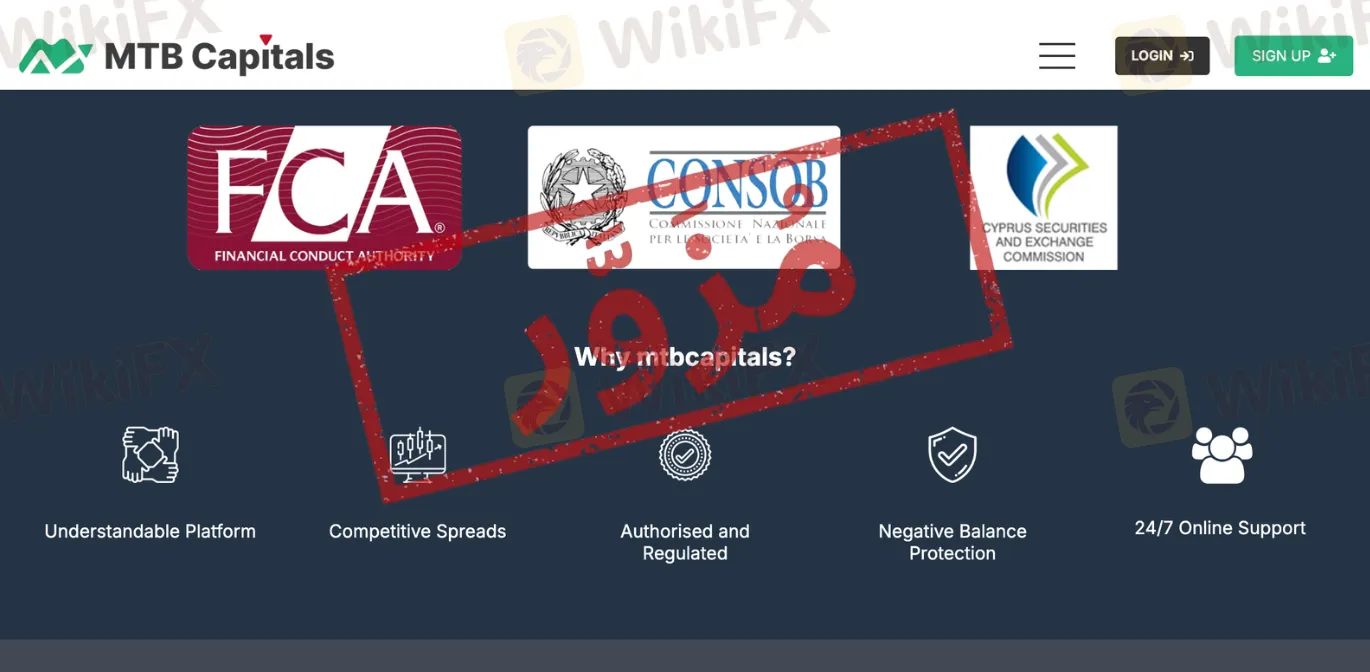Select the 24/7 Online Support text

(1220, 528)
